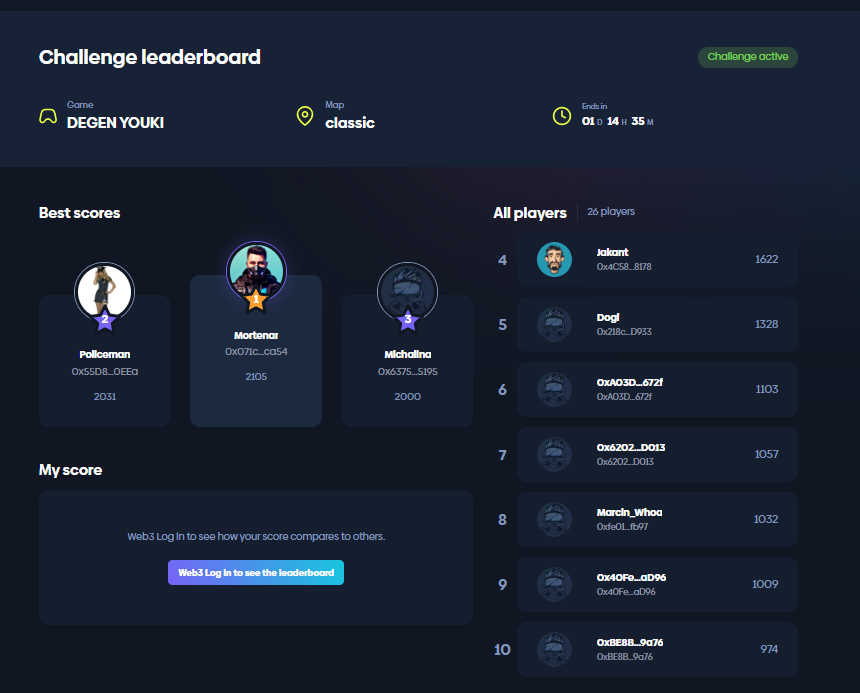Click the map location pin icon
Screen dimensions: 860x693
(x=305, y=116)
